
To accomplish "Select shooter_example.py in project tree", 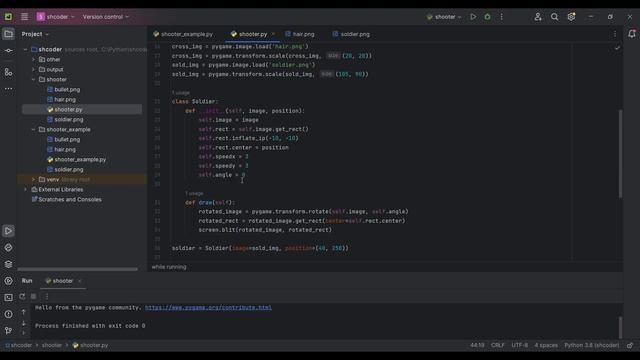I will (80, 160).
